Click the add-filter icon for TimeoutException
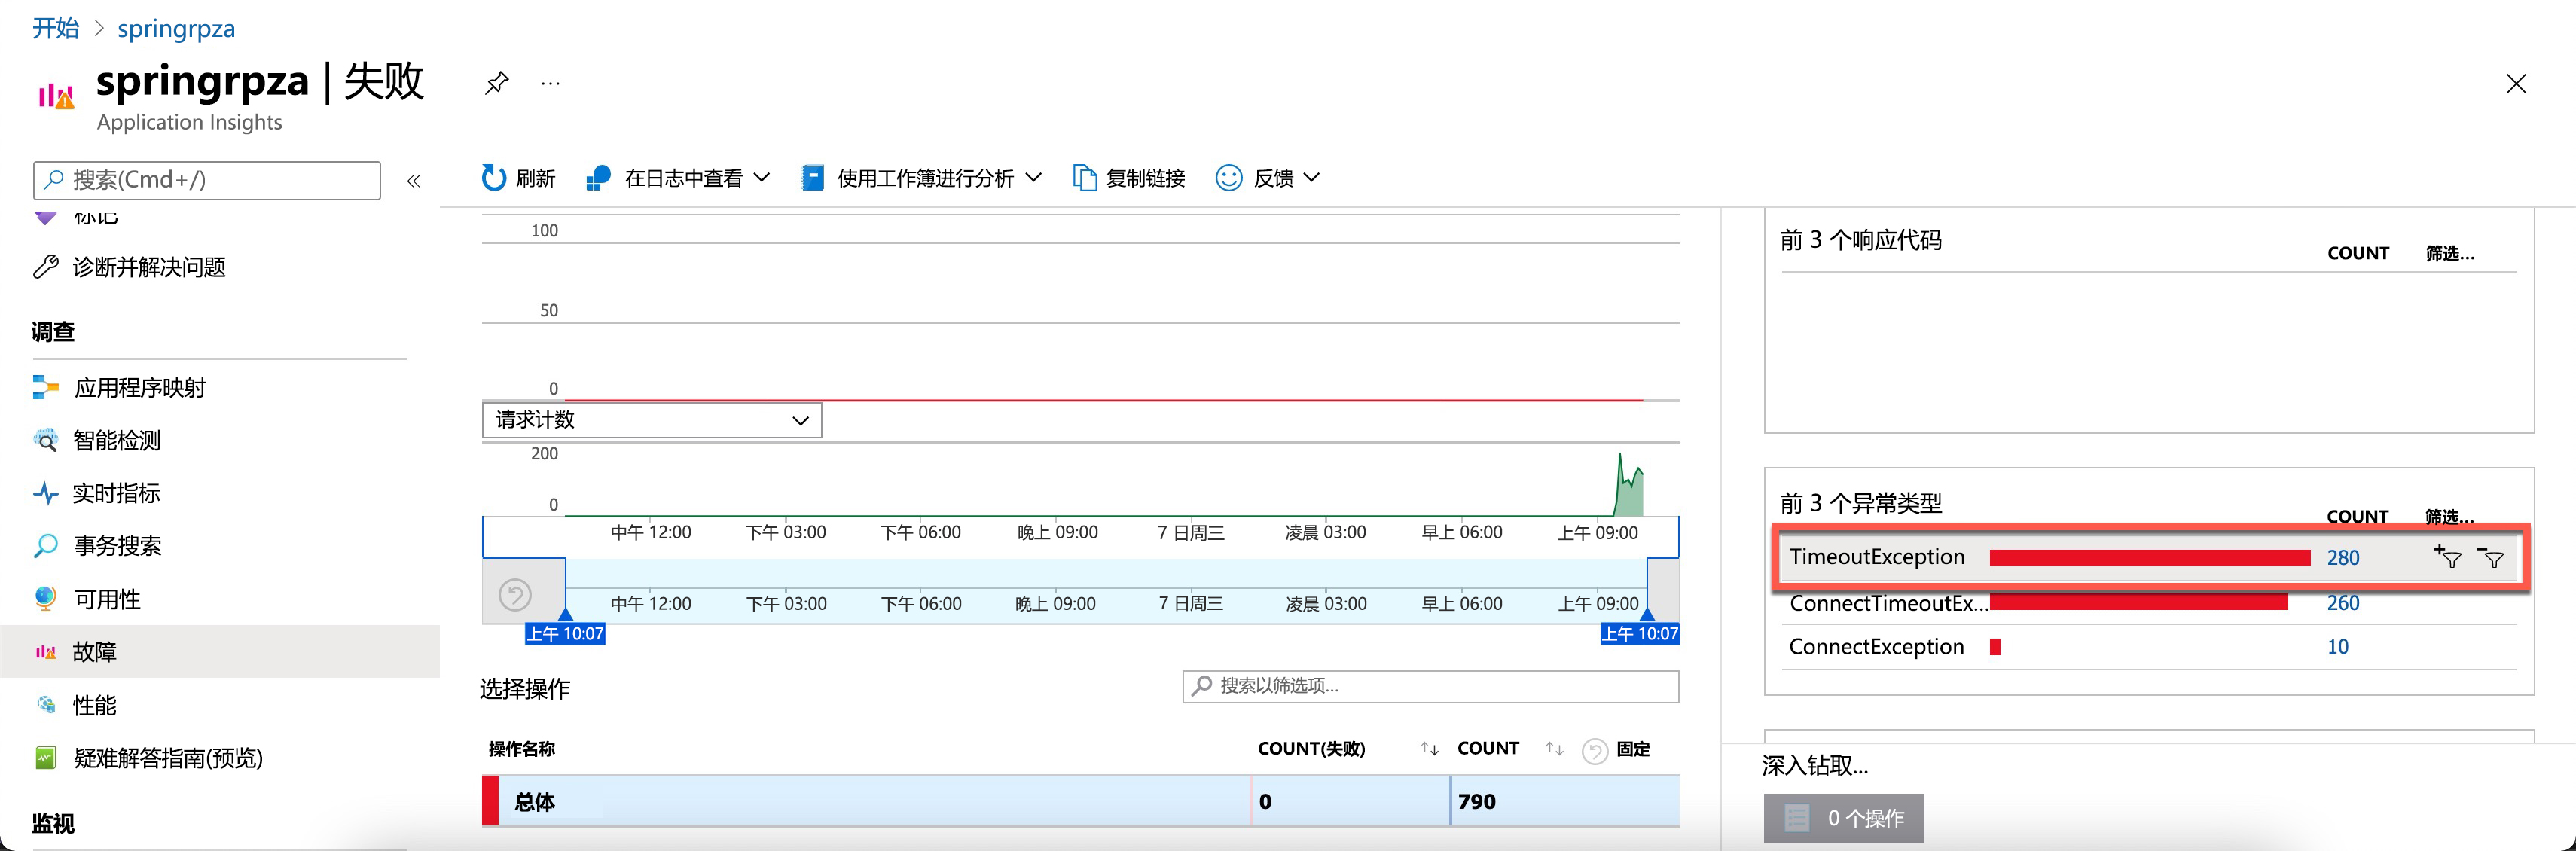The image size is (2576, 851). (2448, 557)
